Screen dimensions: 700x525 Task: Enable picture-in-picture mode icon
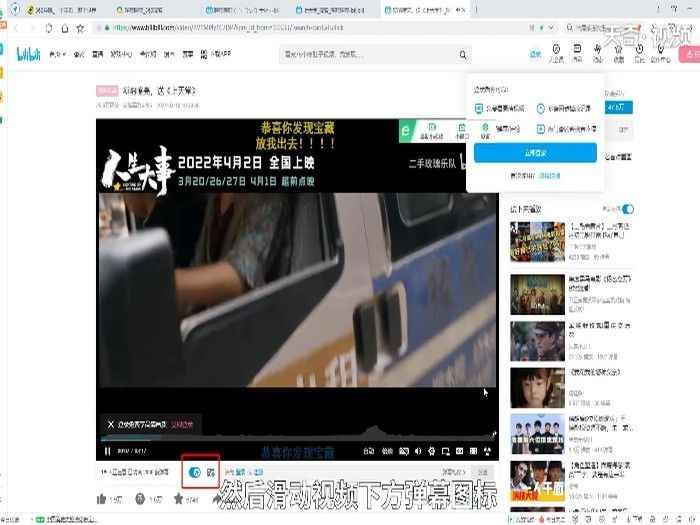tap(446, 451)
